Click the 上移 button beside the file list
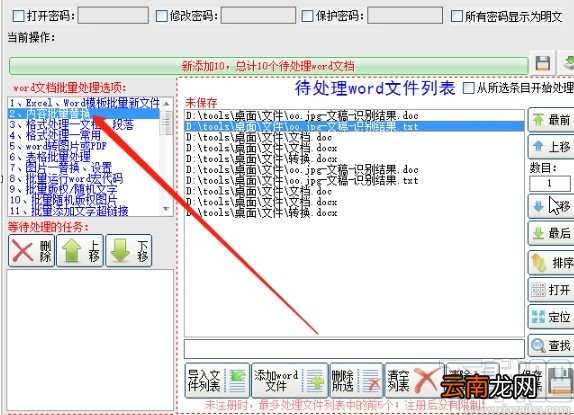Viewport: 574px width, 415px height. [552, 146]
